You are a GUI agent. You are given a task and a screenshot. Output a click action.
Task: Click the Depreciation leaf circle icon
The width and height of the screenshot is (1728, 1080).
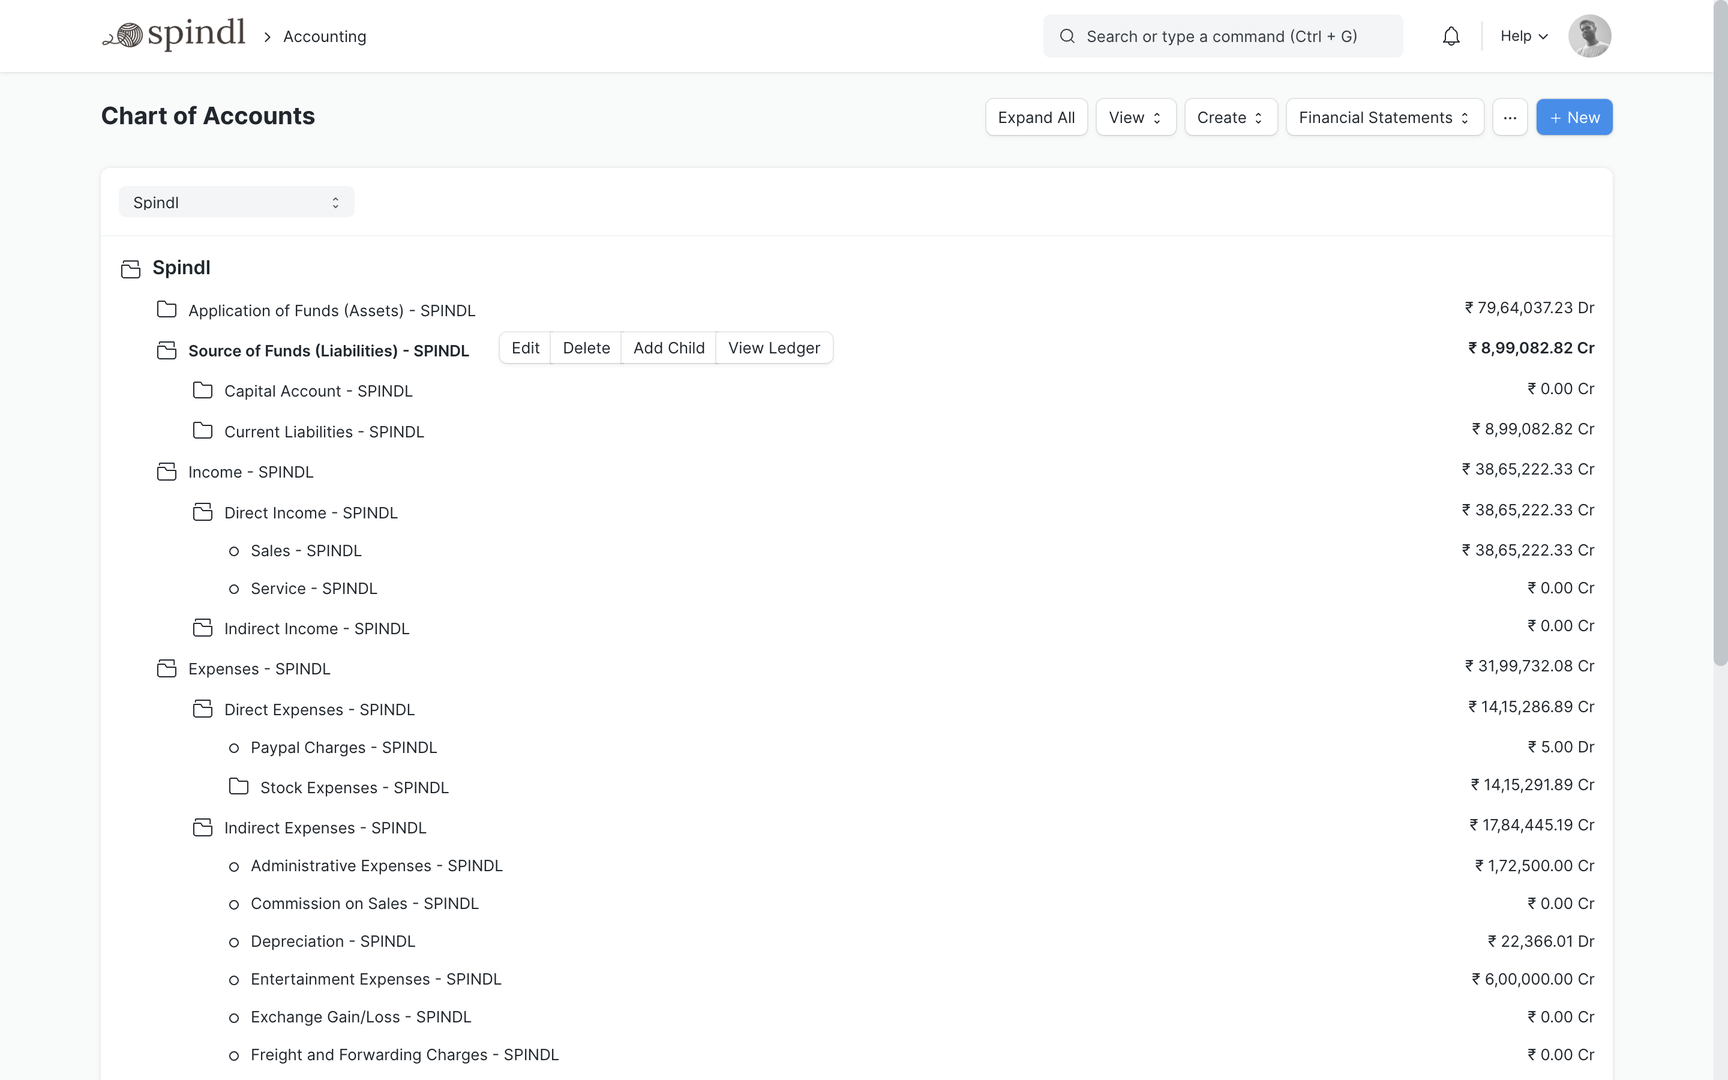234,942
